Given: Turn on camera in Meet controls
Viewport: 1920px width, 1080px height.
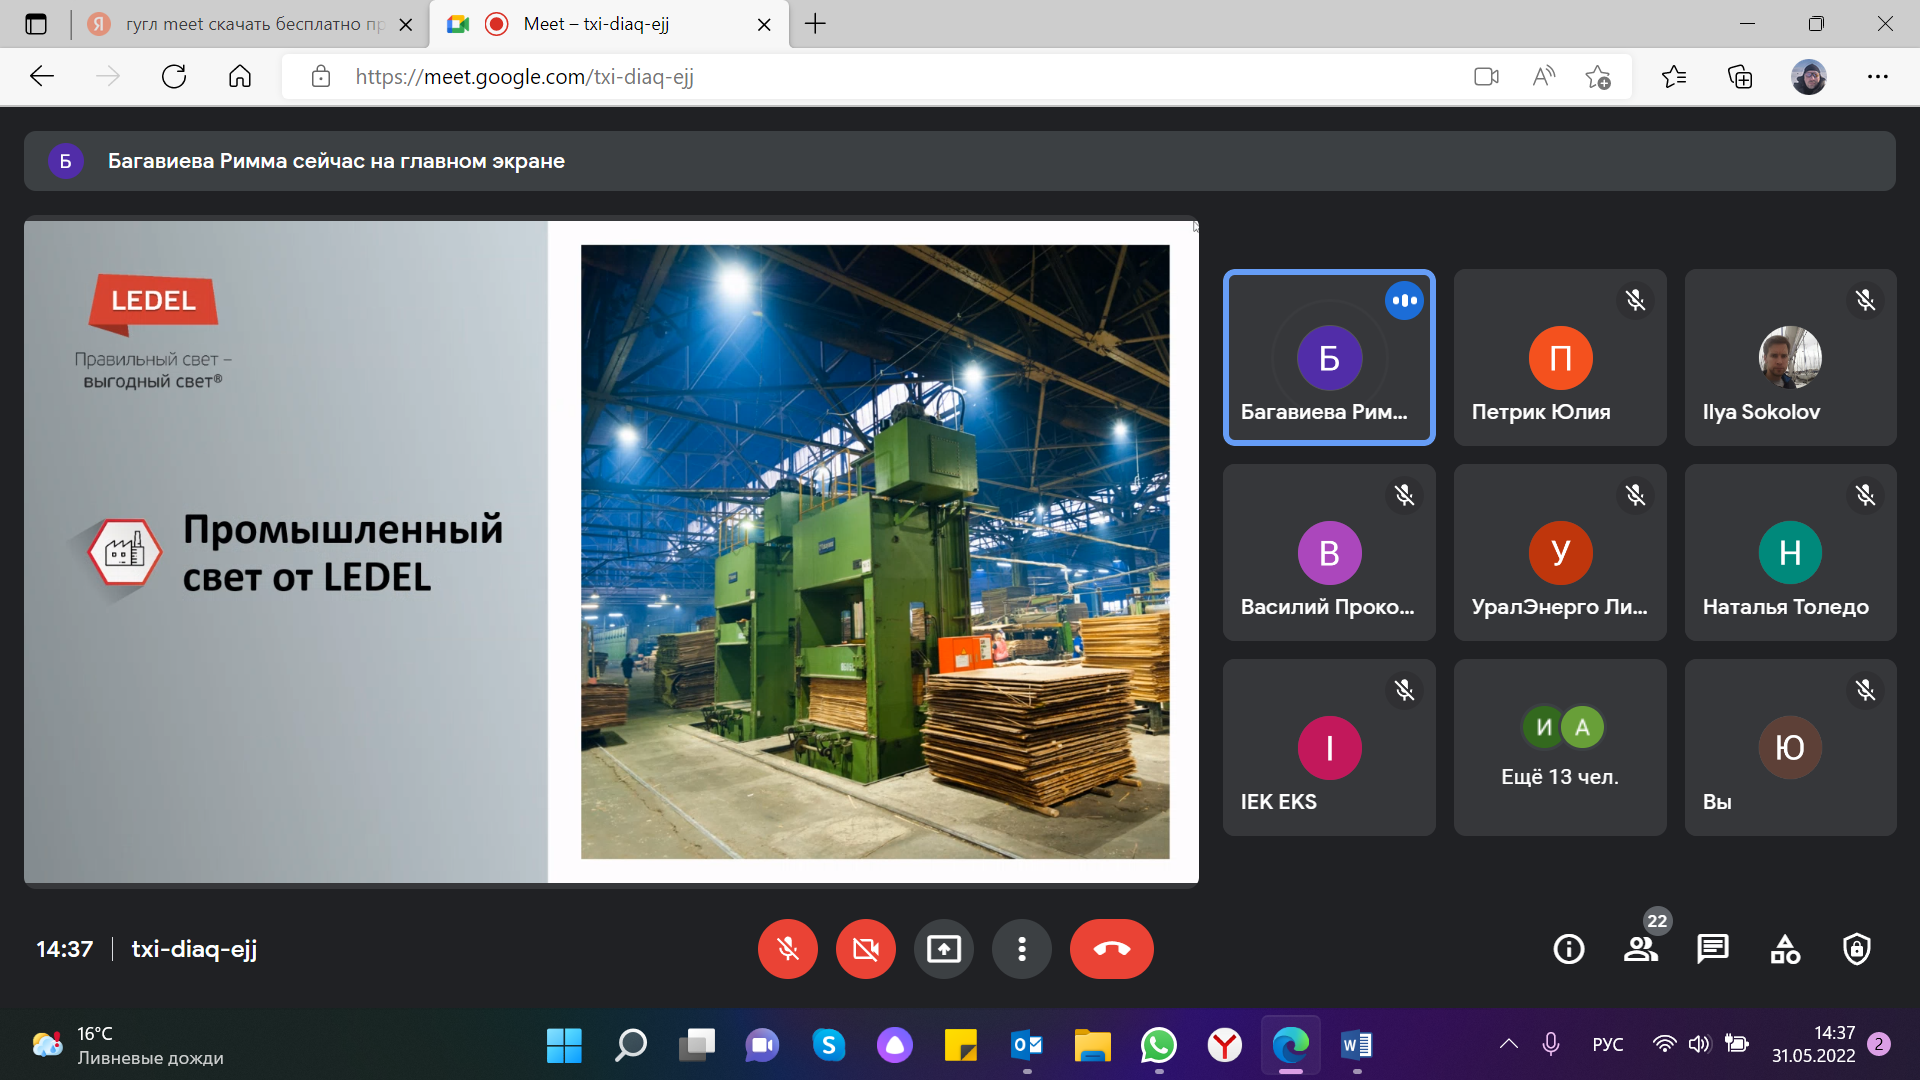Looking at the screenshot, I should click(x=865, y=948).
